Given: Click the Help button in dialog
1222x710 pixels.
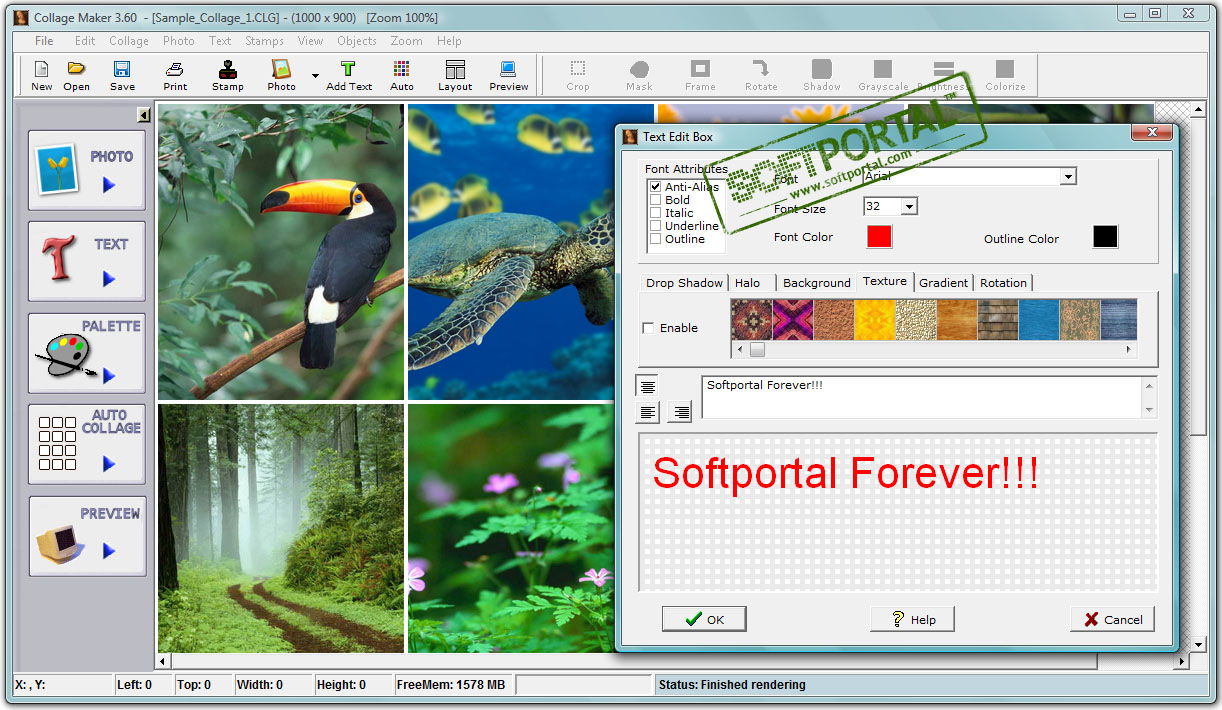Looking at the screenshot, I should click(912, 619).
